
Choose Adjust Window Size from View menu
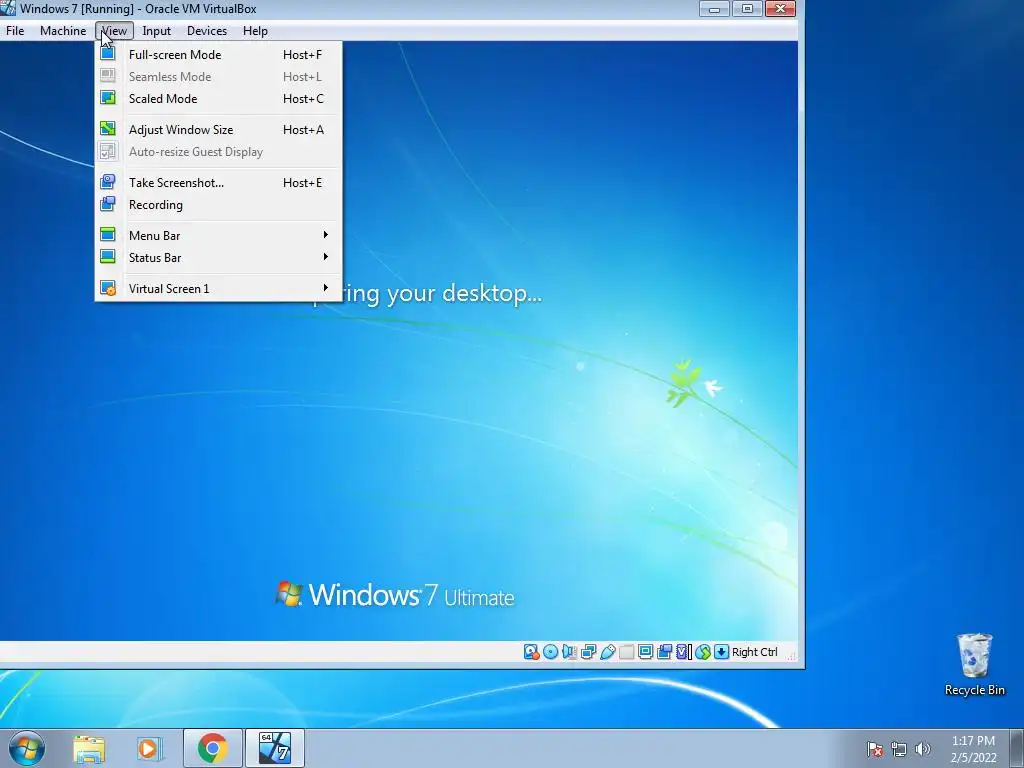219,130
